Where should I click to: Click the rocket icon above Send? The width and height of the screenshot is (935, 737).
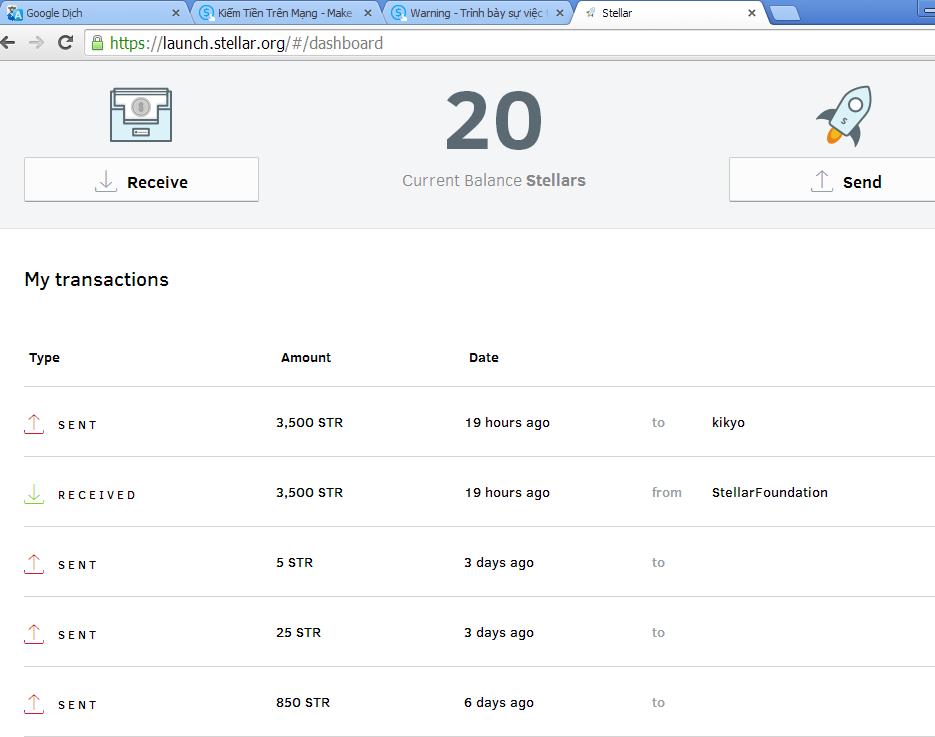[844, 116]
